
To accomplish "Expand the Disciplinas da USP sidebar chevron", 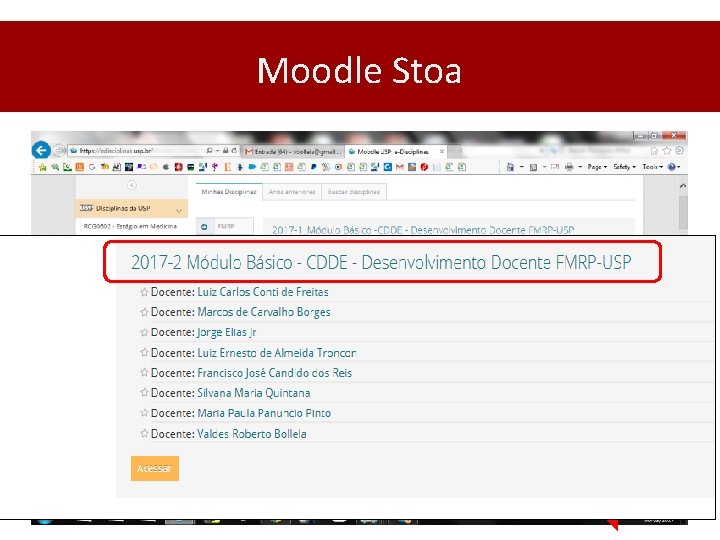I will pos(179,211).
